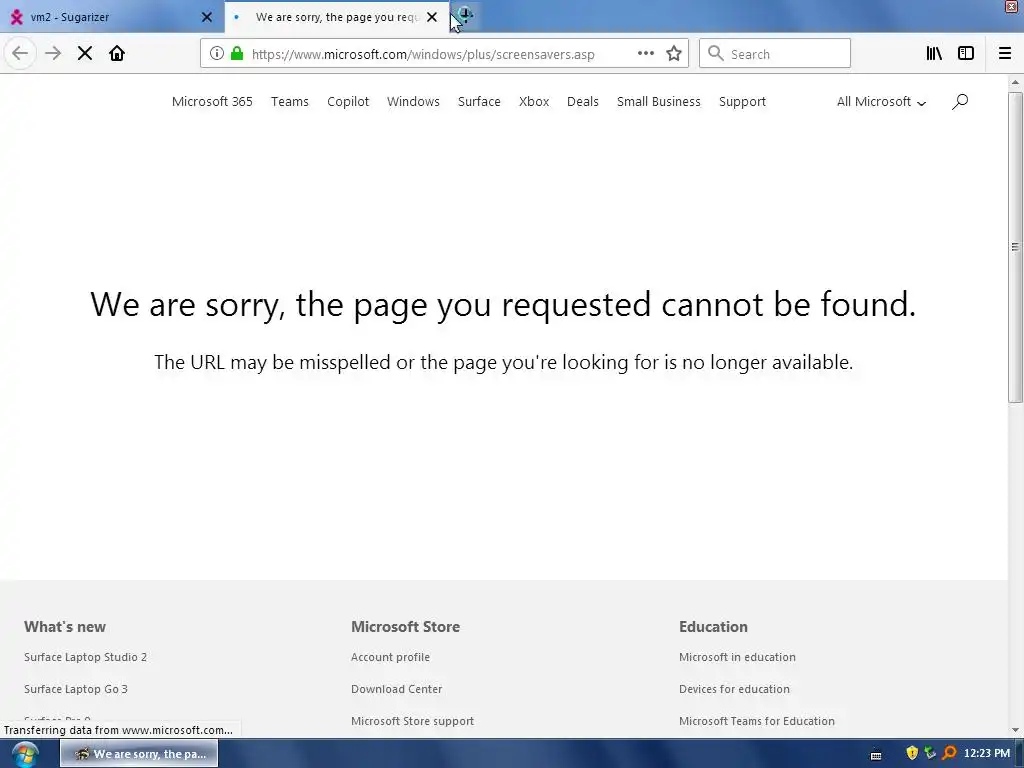Viewport: 1024px width, 768px height.
Task: Follow Surface Laptop Go 3 link
Action: (x=76, y=689)
